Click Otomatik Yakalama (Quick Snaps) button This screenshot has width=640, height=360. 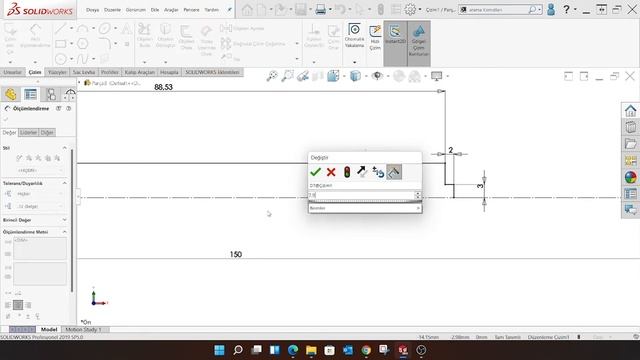click(354, 36)
